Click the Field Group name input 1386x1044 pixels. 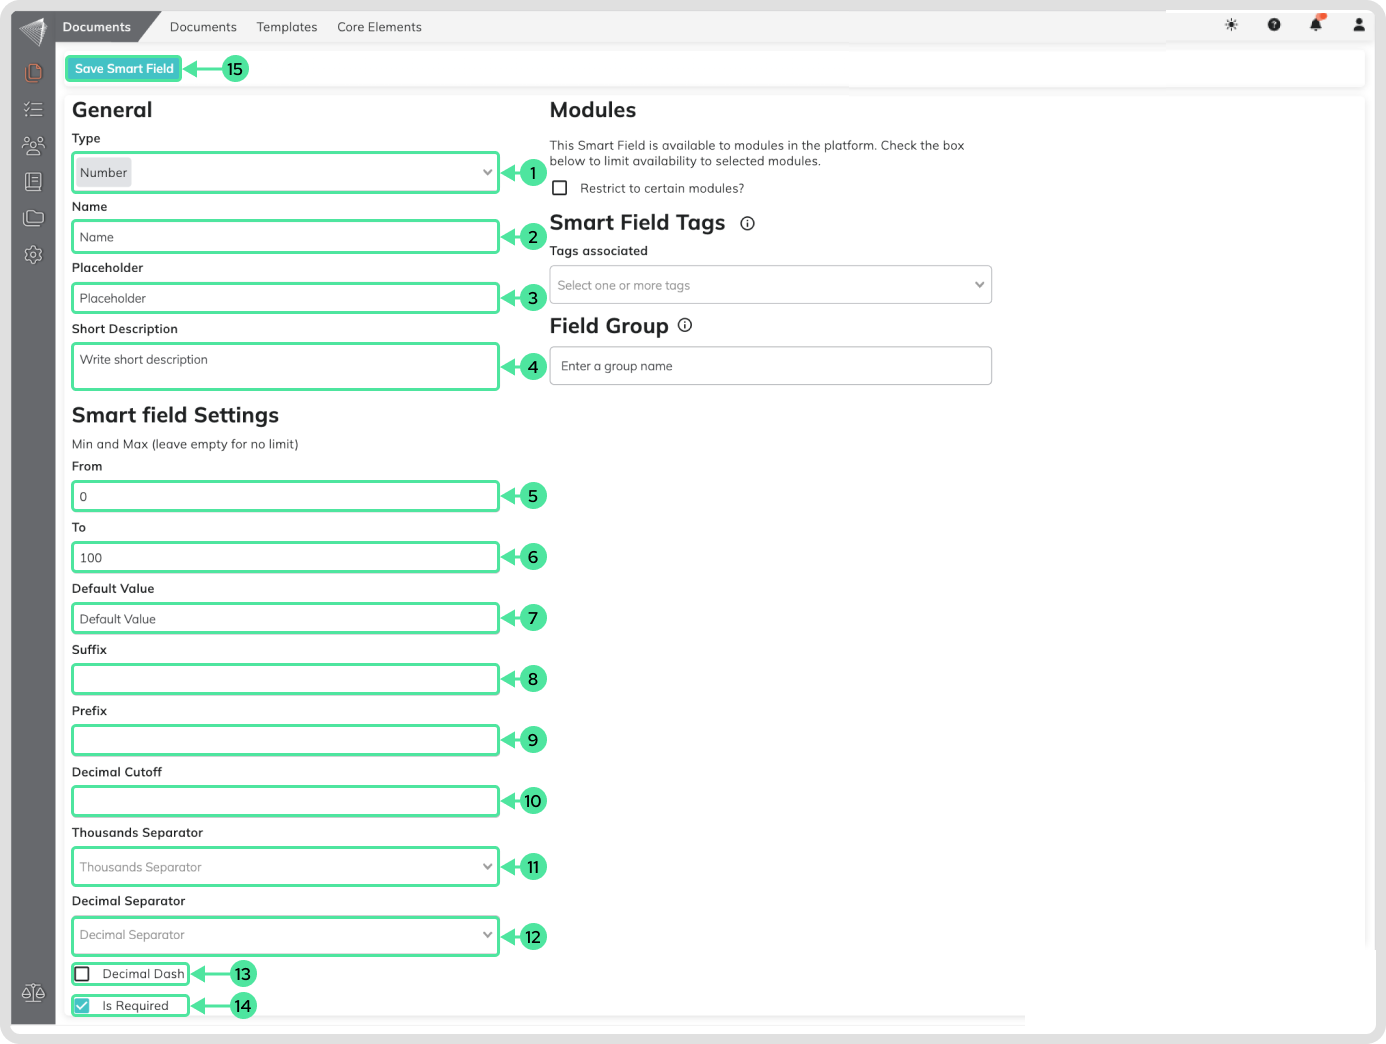[770, 366]
